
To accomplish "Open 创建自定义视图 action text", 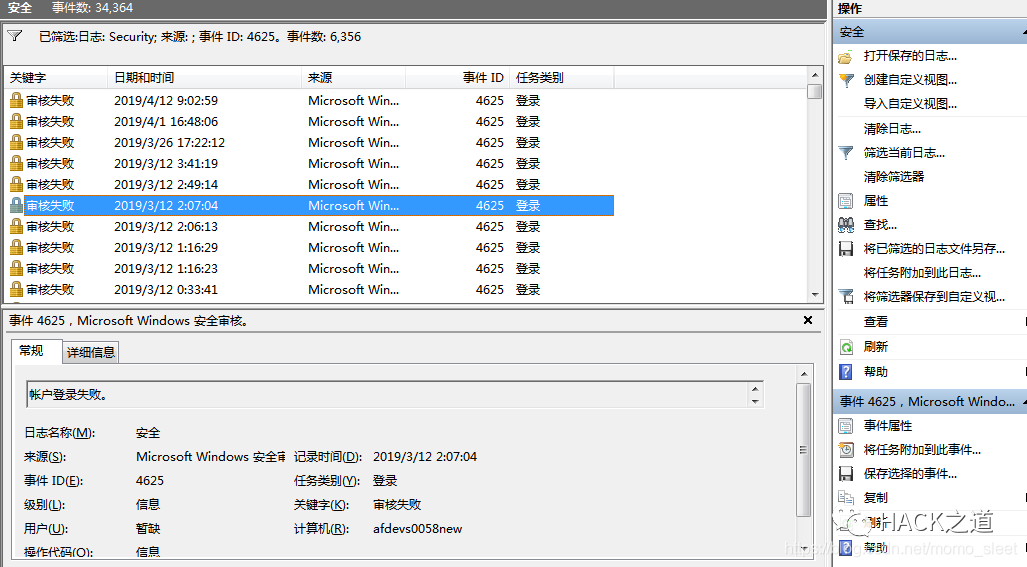I will [910, 80].
